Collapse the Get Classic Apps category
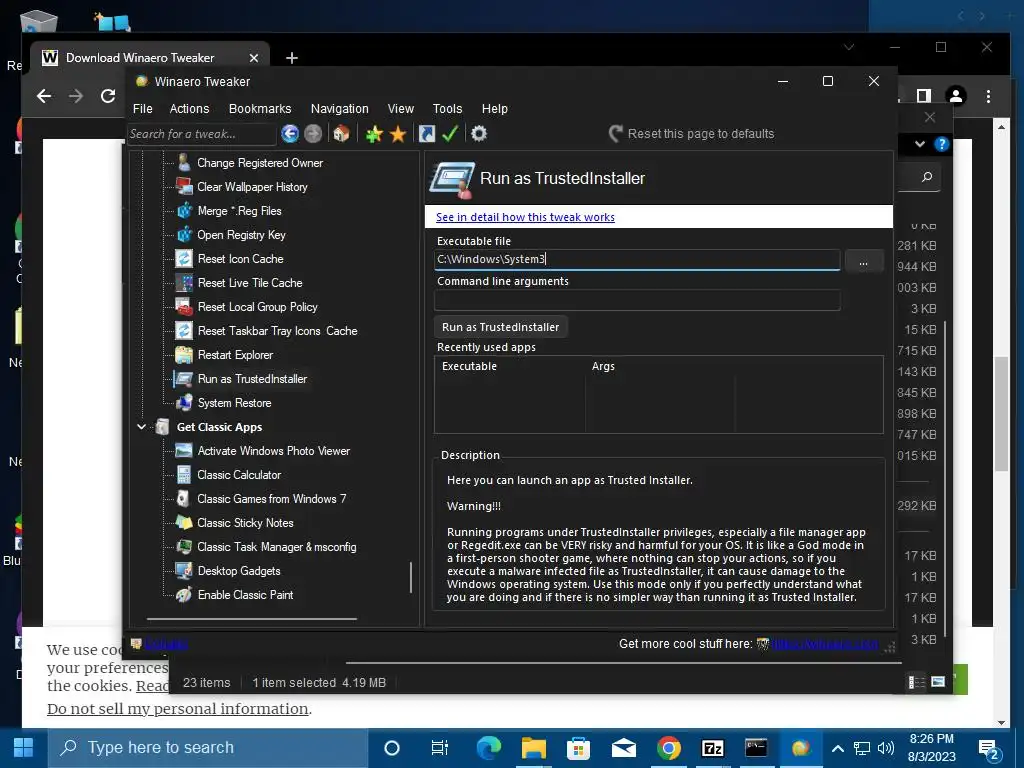Viewport: 1024px width, 768px height. pos(141,427)
